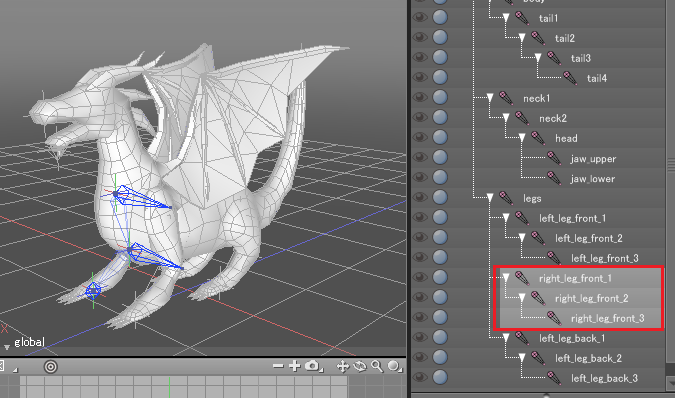Toggle visibility eye for jaw_lower

tap(420, 178)
